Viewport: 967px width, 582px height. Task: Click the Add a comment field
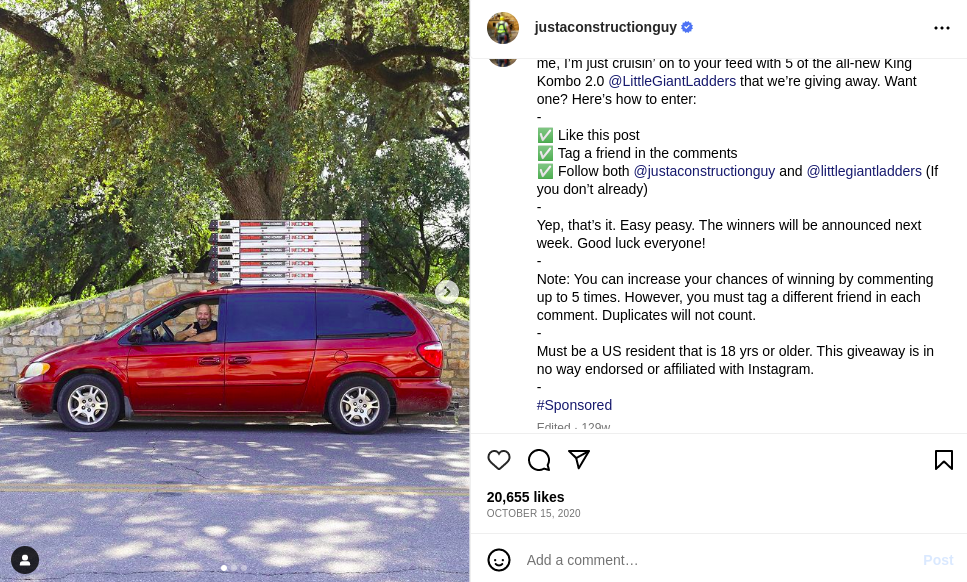pyautogui.click(x=718, y=560)
